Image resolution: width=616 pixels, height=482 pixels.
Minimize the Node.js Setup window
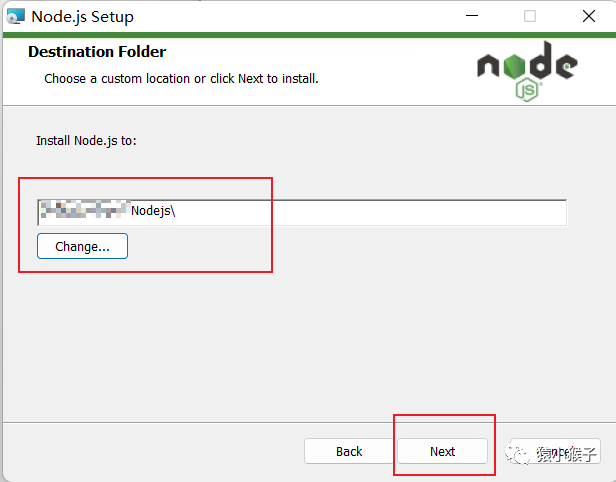click(x=472, y=16)
